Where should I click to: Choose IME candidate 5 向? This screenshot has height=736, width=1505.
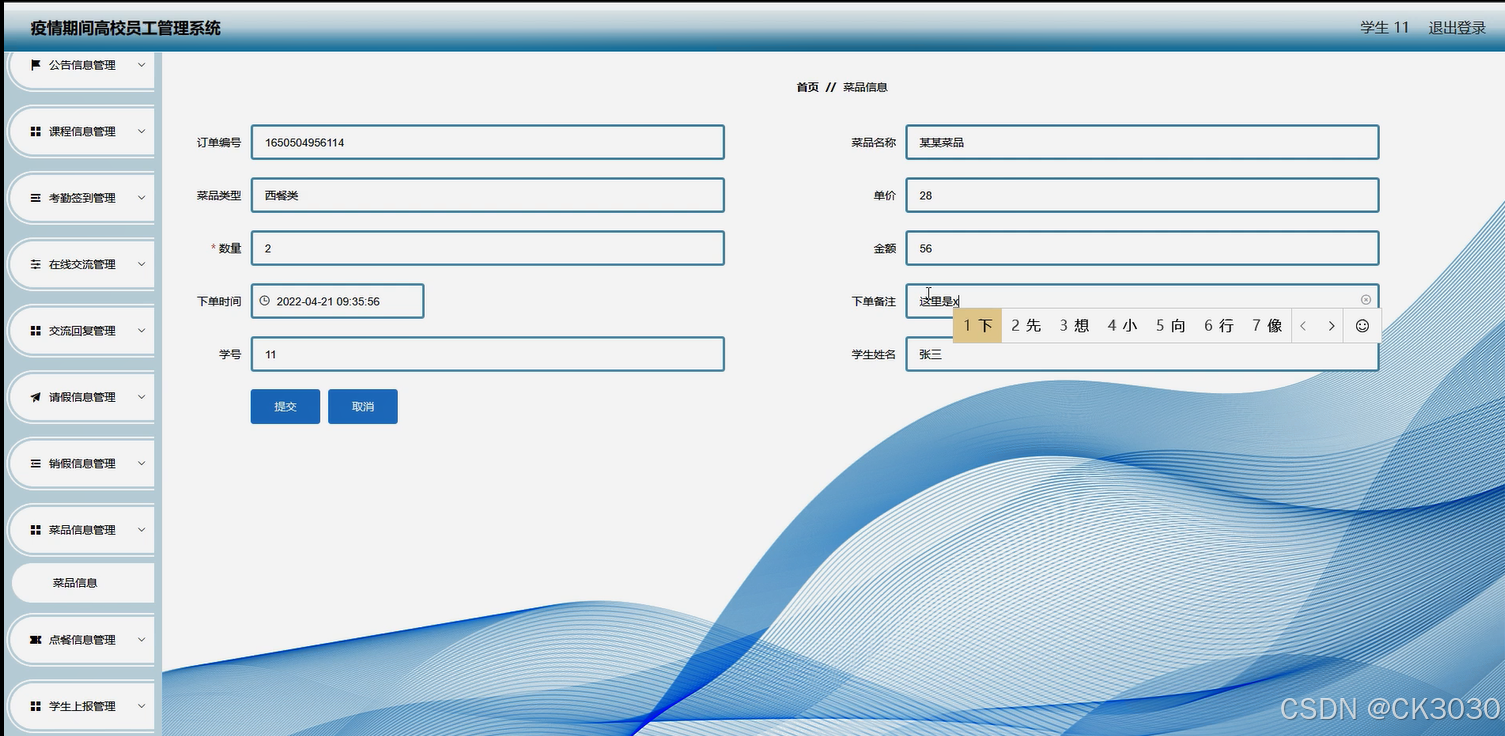point(1171,326)
